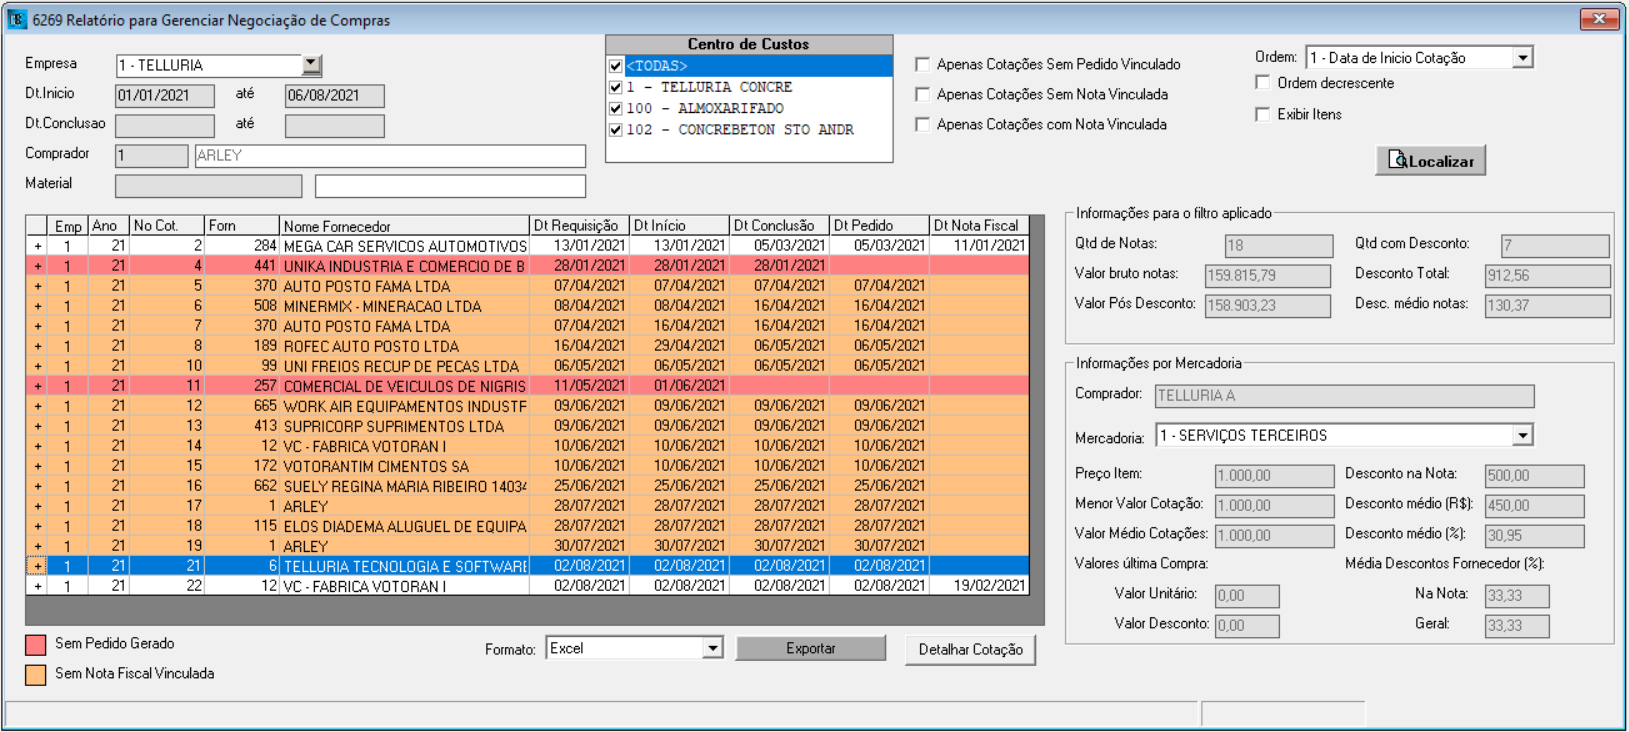
Task: Select the WORK AIR EQUIPAMENTOS INDUSTF row
Action: [527, 406]
